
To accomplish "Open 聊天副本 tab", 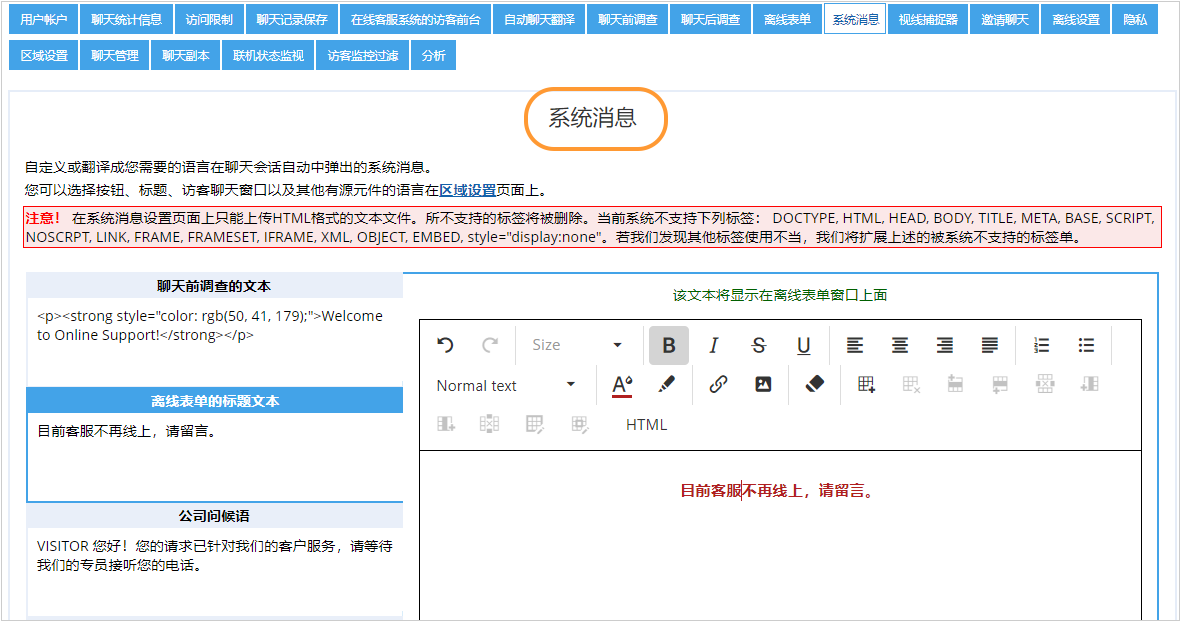I will [x=185, y=56].
